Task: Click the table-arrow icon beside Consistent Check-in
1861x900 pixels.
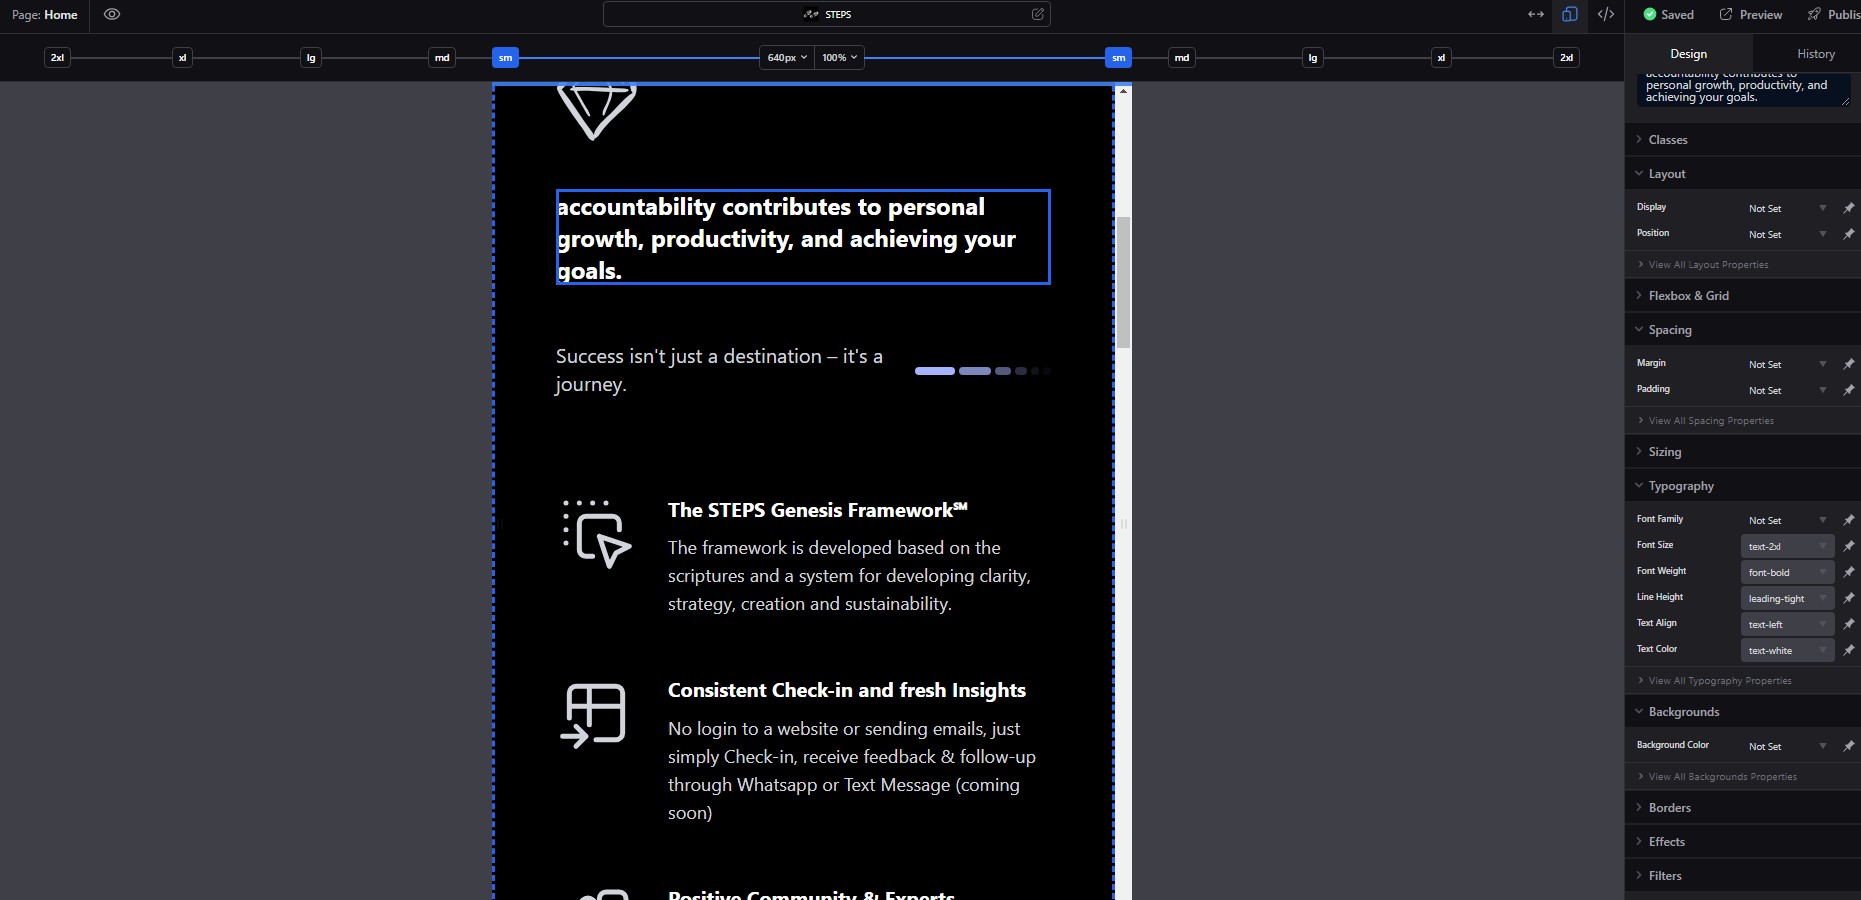Action: coord(594,715)
